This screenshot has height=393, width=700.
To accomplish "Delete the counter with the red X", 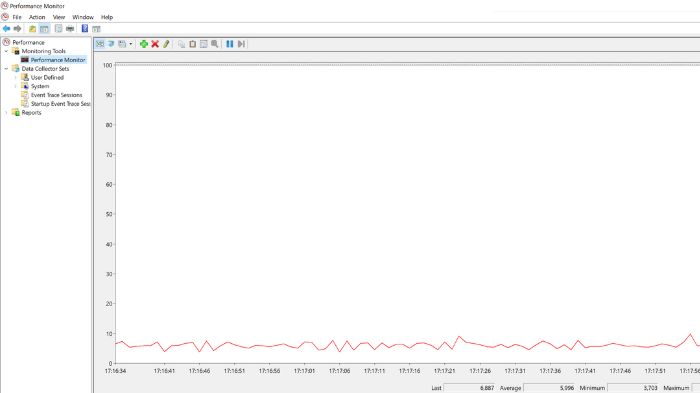I will tap(155, 44).
